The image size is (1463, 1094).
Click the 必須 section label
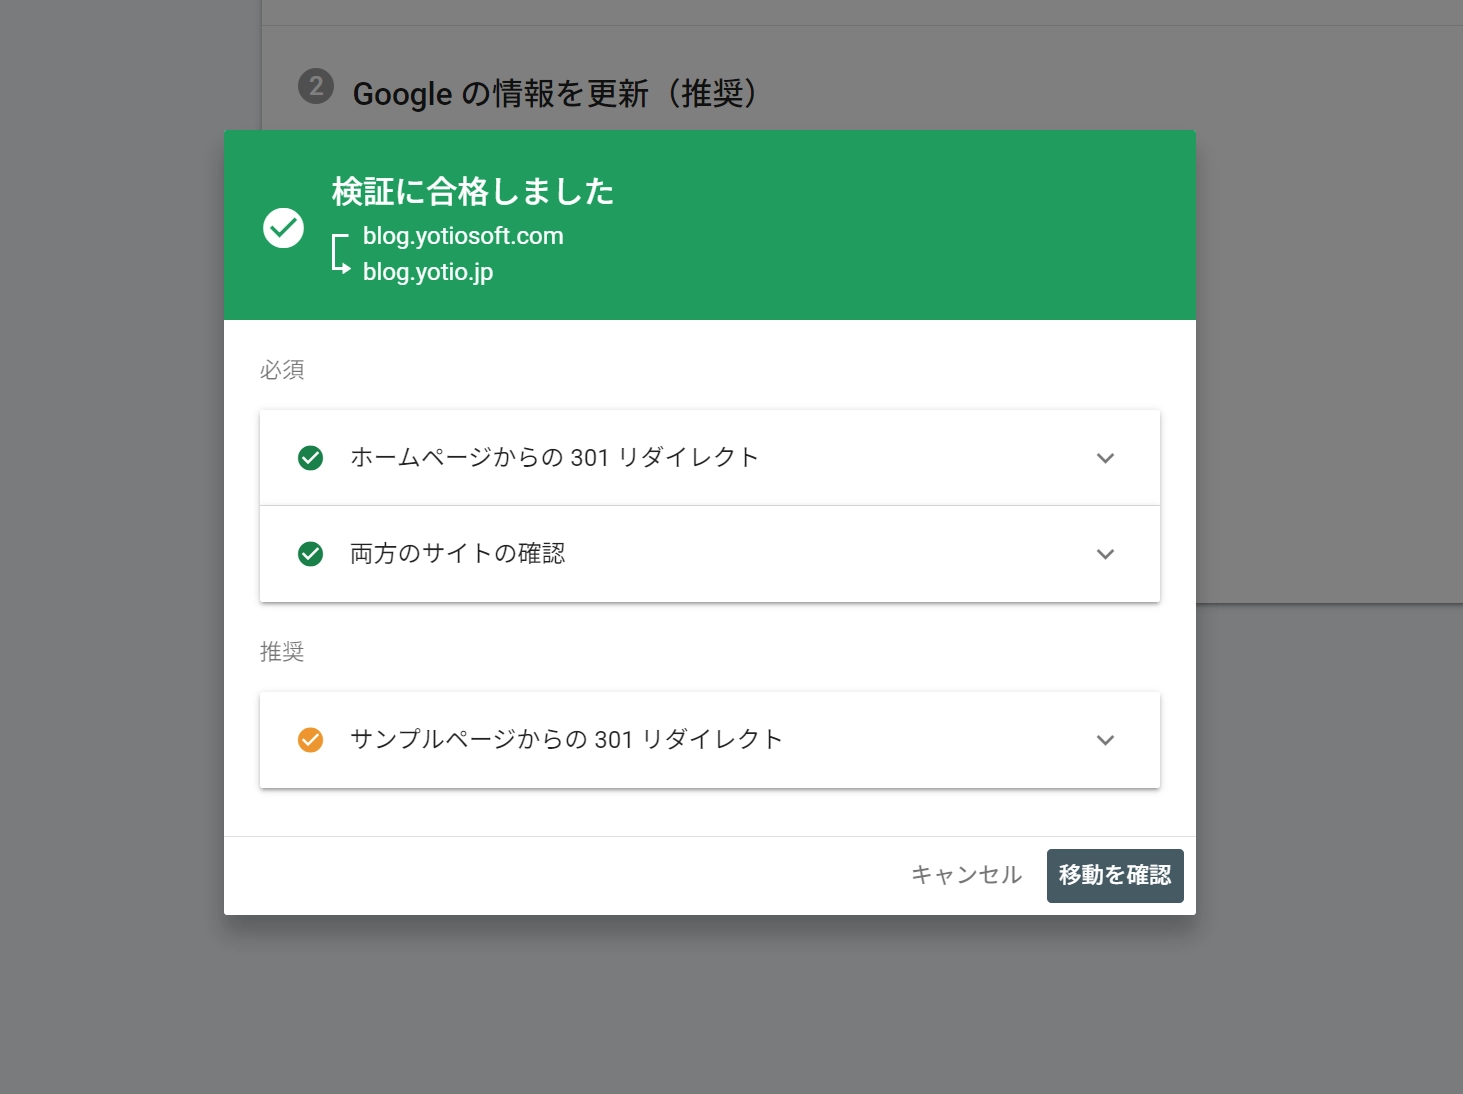282,370
